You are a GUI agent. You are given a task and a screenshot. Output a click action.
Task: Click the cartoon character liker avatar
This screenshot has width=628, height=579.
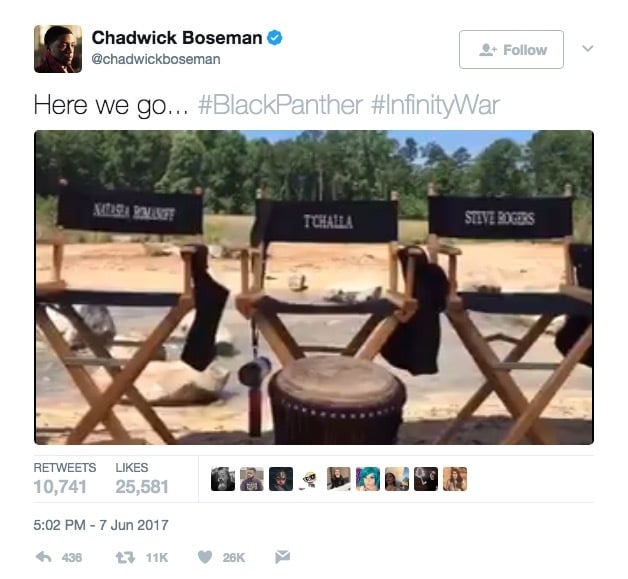pyautogui.click(x=310, y=479)
